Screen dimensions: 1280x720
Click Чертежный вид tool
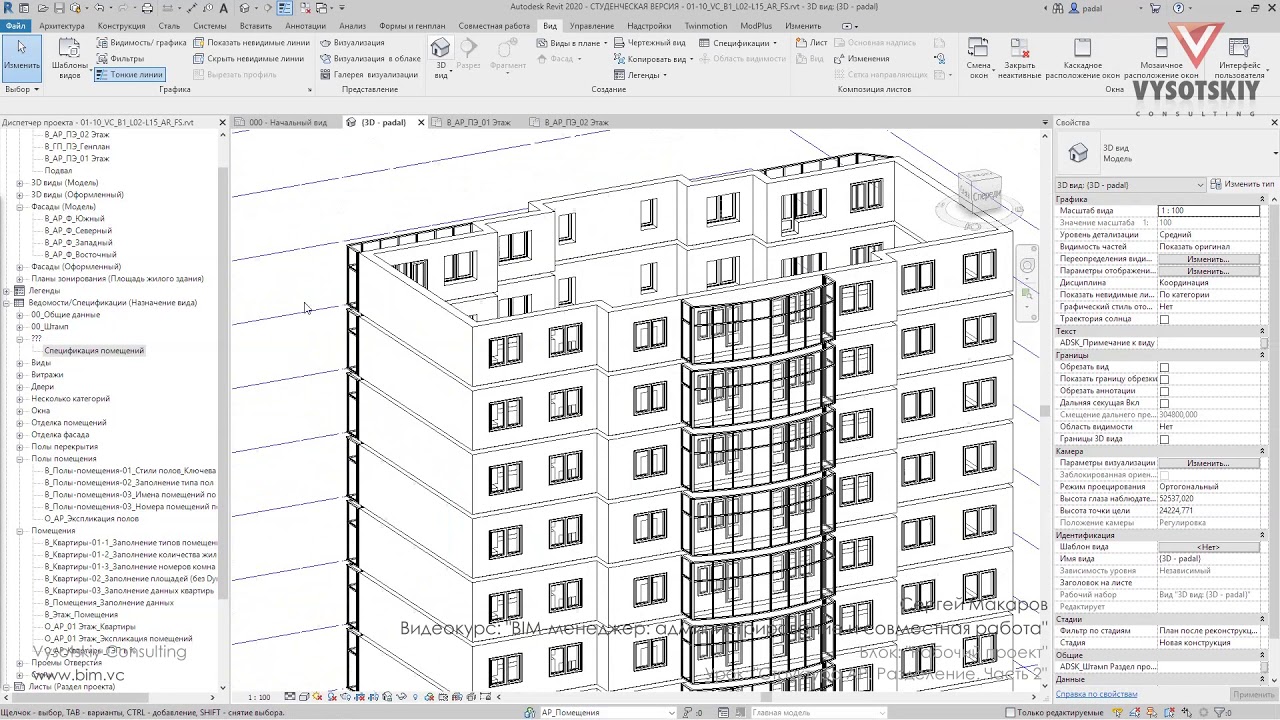(650, 43)
